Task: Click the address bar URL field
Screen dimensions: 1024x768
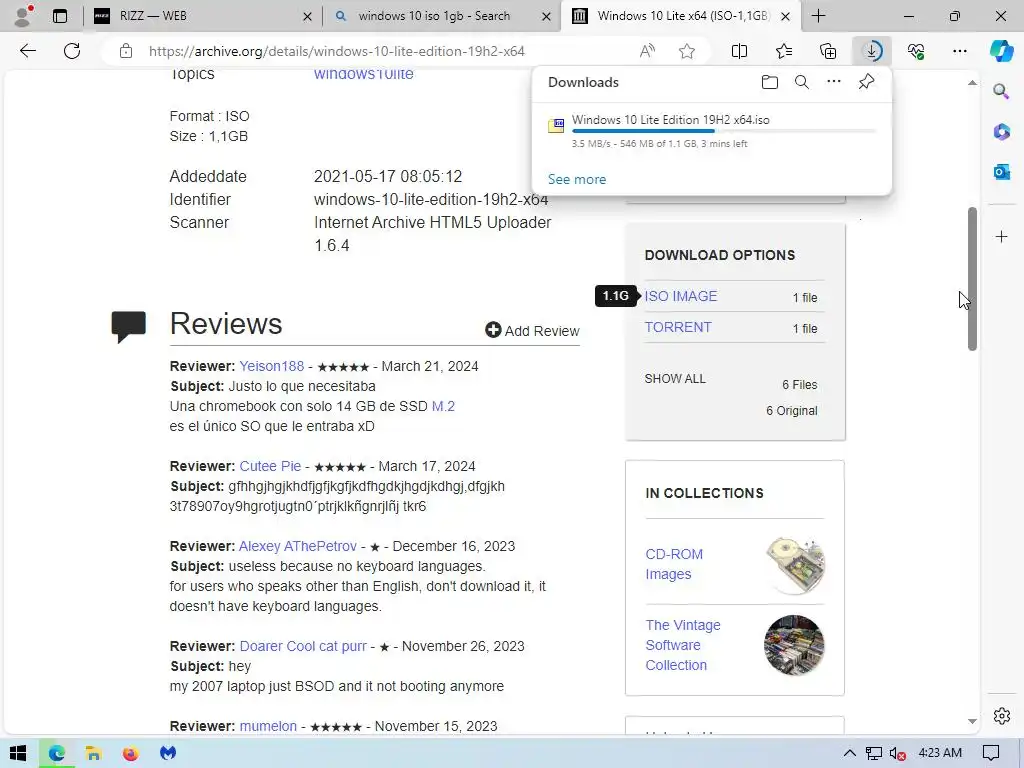Action: pos(336,51)
